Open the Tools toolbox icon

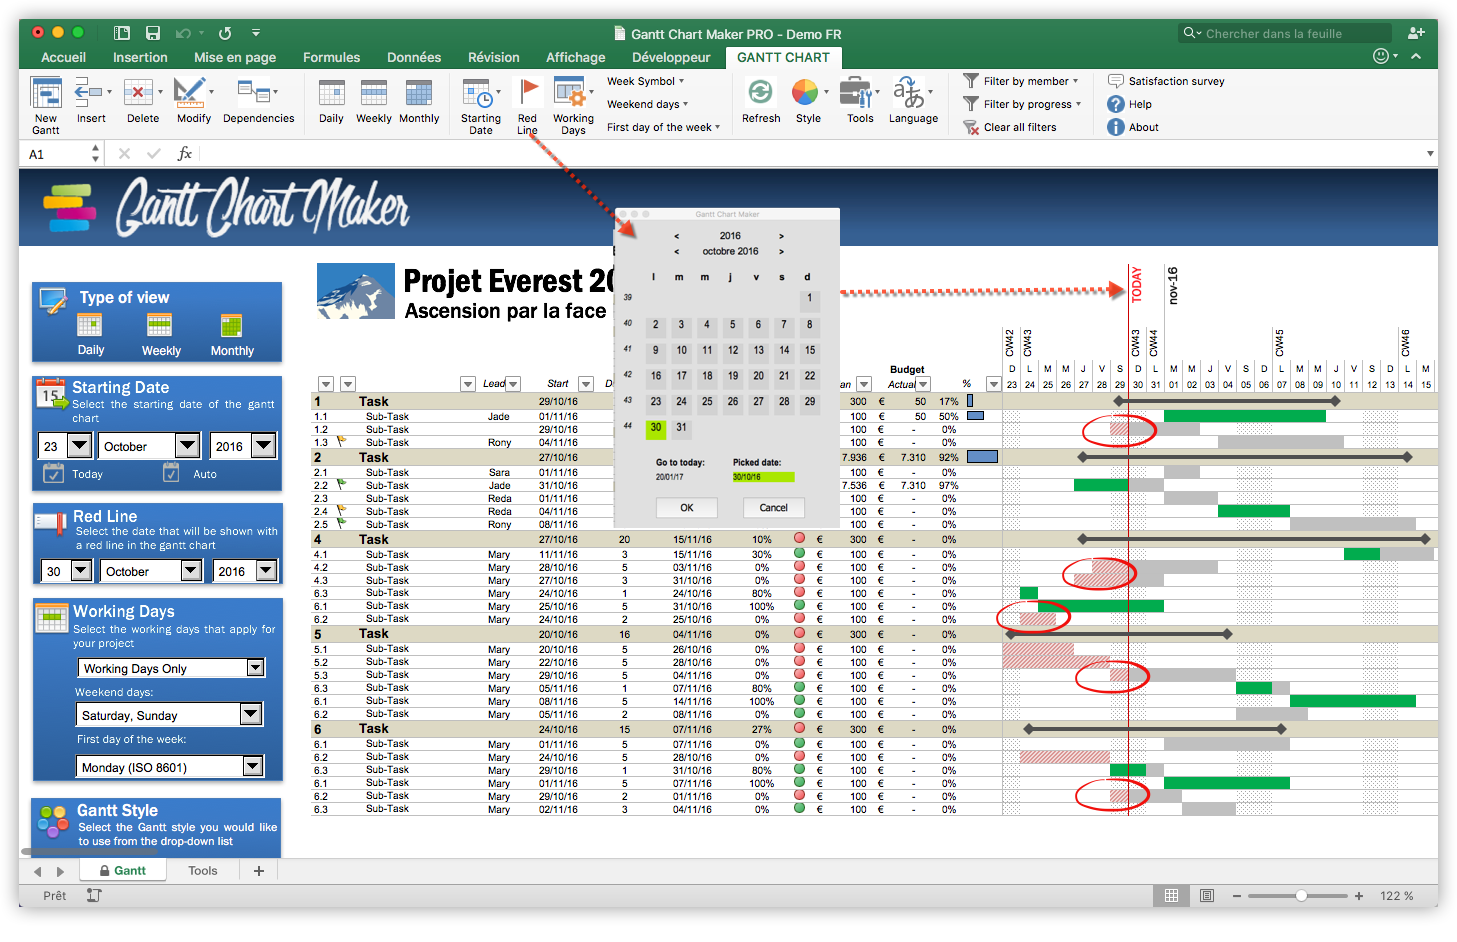tap(856, 93)
